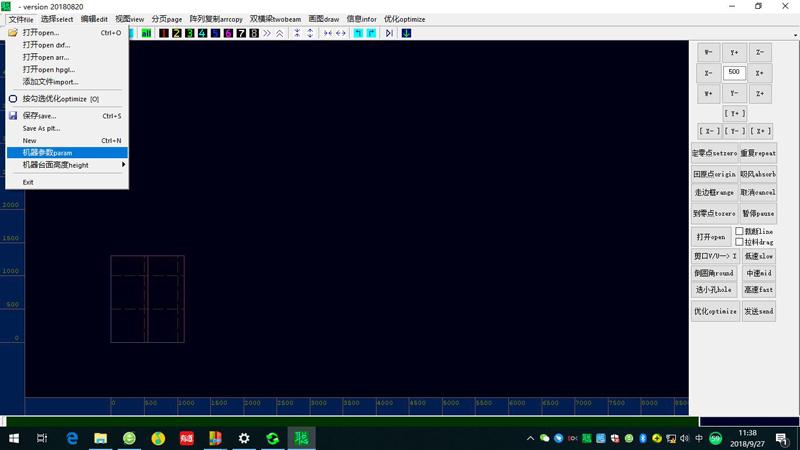Click the Z- jog button
This screenshot has width=800, height=450.
pos(760,53)
